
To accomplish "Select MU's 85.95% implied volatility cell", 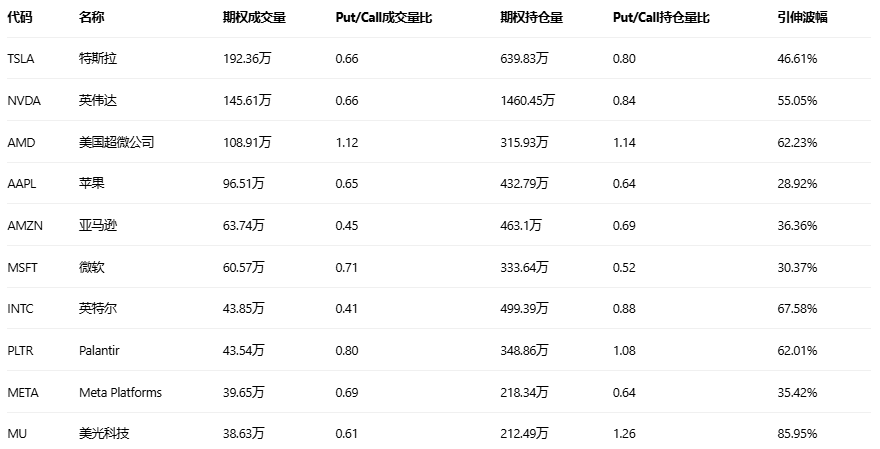I will (x=797, y=434).
